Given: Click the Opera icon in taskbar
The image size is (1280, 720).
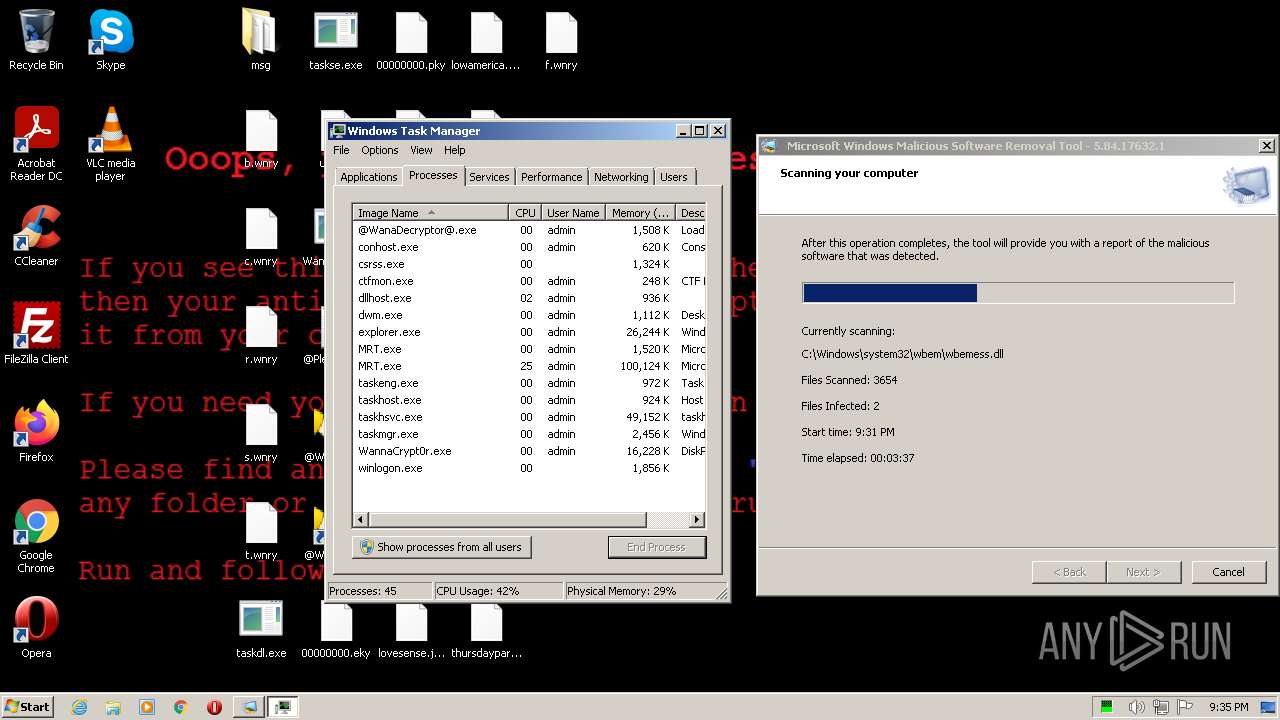Looking at the screenshot, I should tap(214, 707).
